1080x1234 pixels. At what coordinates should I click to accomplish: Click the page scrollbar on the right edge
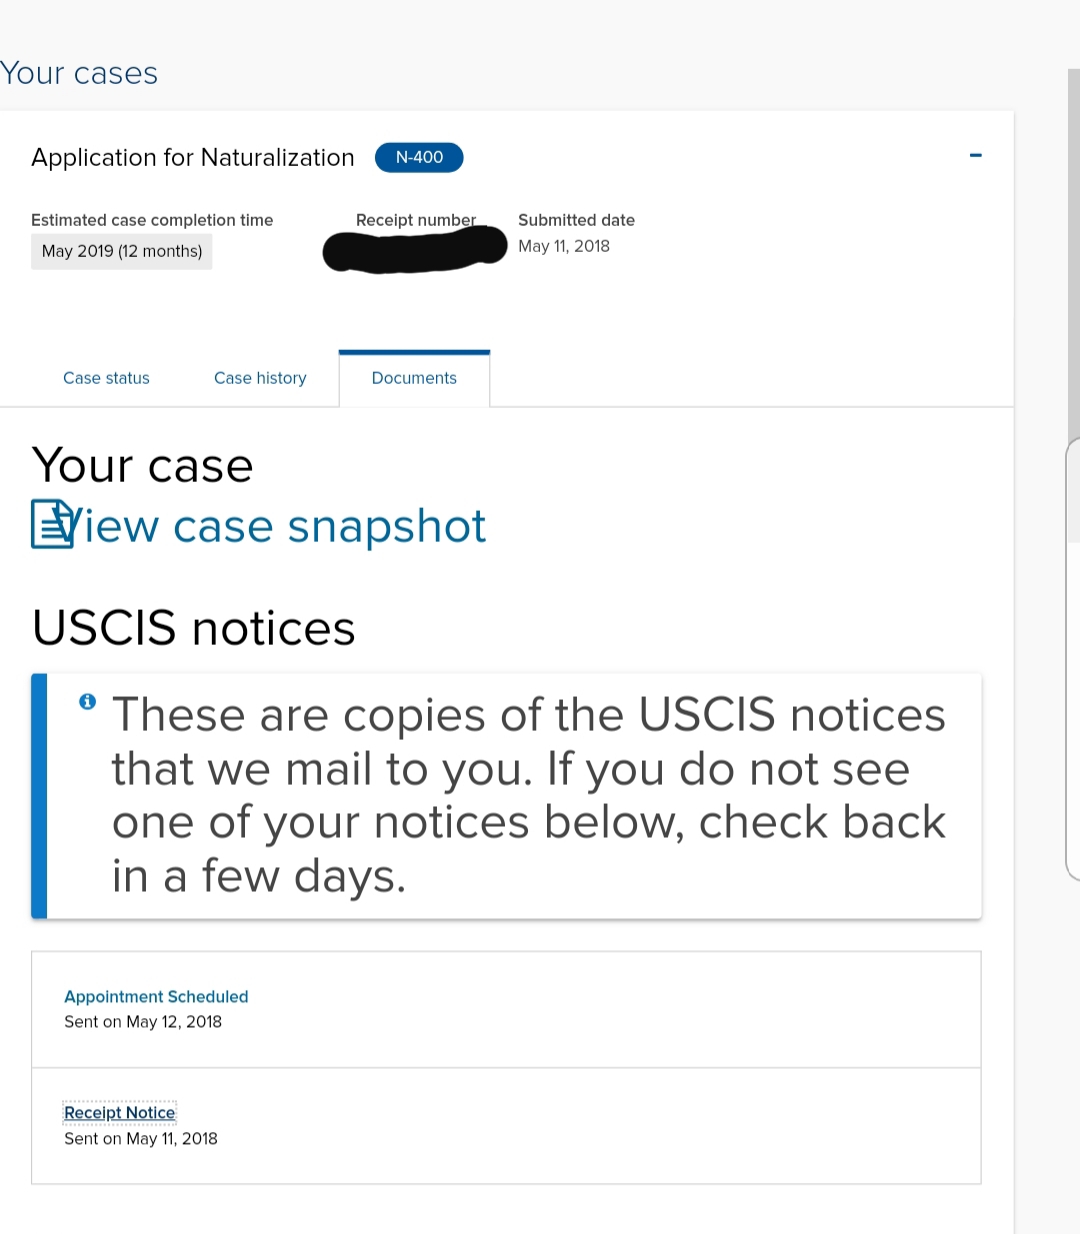tap(1073, 300)
